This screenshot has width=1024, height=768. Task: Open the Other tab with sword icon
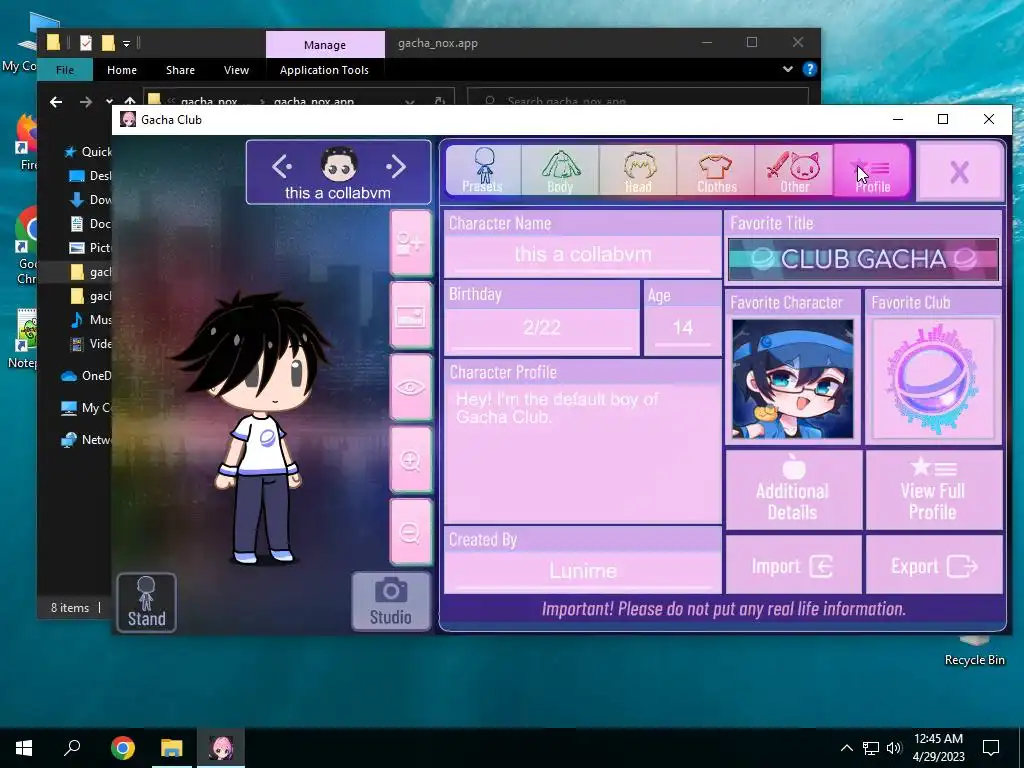pos(794,170)
